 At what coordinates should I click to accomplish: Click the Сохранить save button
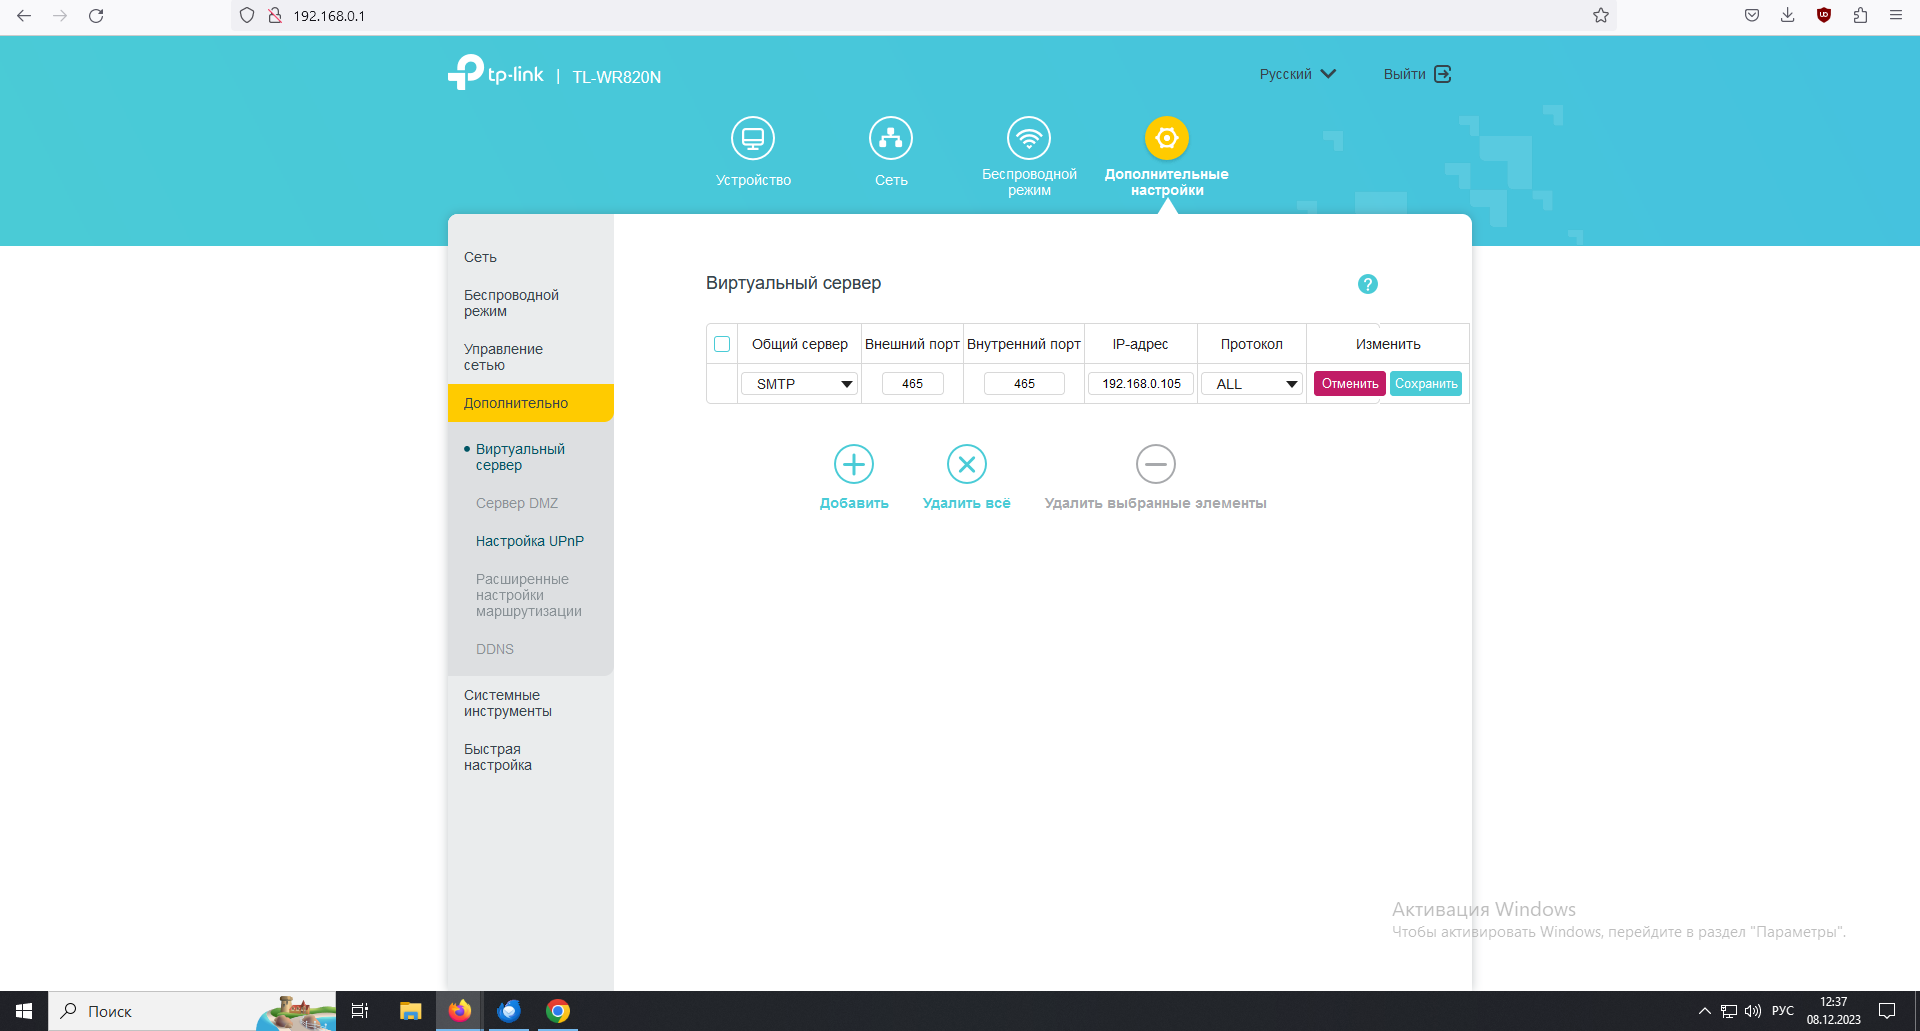[1426, 384]
